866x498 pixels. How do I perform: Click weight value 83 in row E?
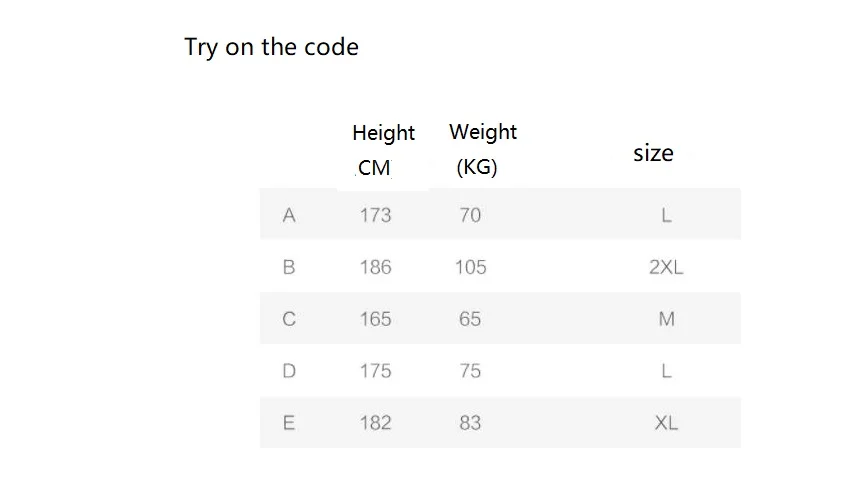[x=470, y=423]
